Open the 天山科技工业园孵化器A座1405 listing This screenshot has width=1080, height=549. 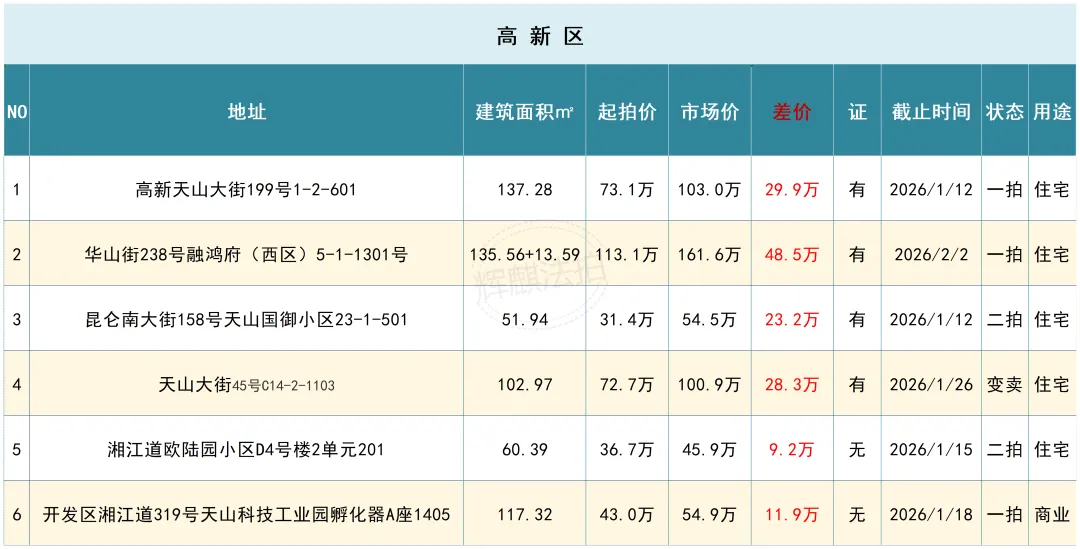tap(246, 515)
